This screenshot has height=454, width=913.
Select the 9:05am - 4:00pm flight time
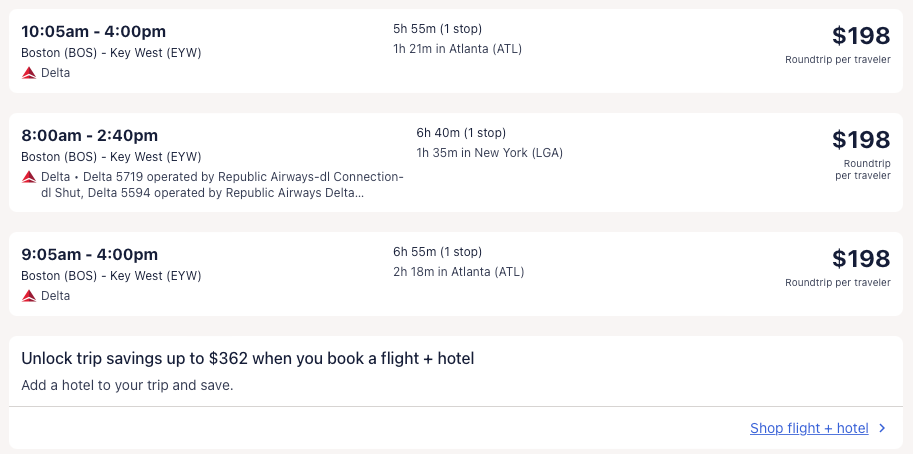coord(90,254)
